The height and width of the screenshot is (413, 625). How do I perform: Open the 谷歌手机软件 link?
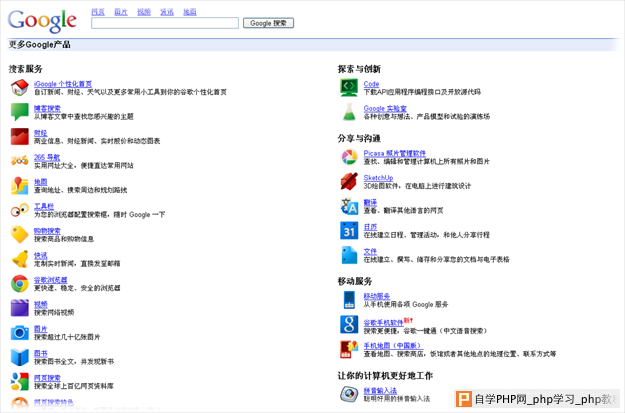tap(383, 323)
